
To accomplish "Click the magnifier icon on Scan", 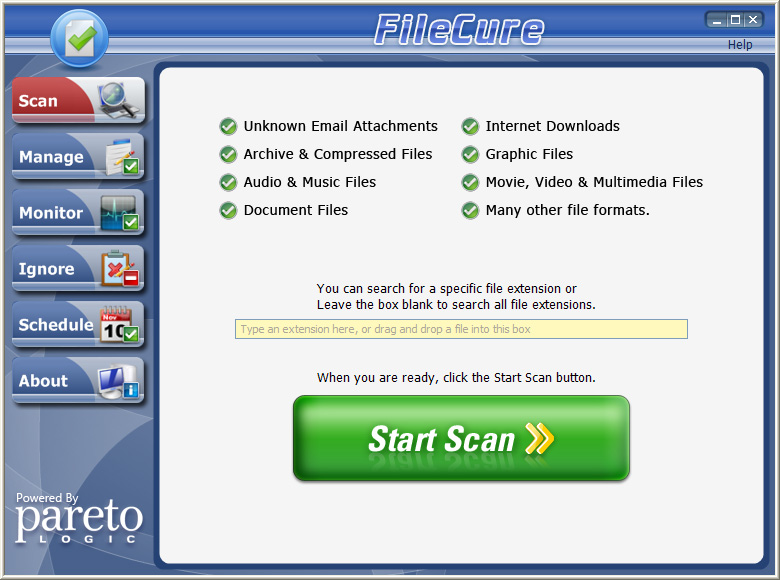I will 118,99.
